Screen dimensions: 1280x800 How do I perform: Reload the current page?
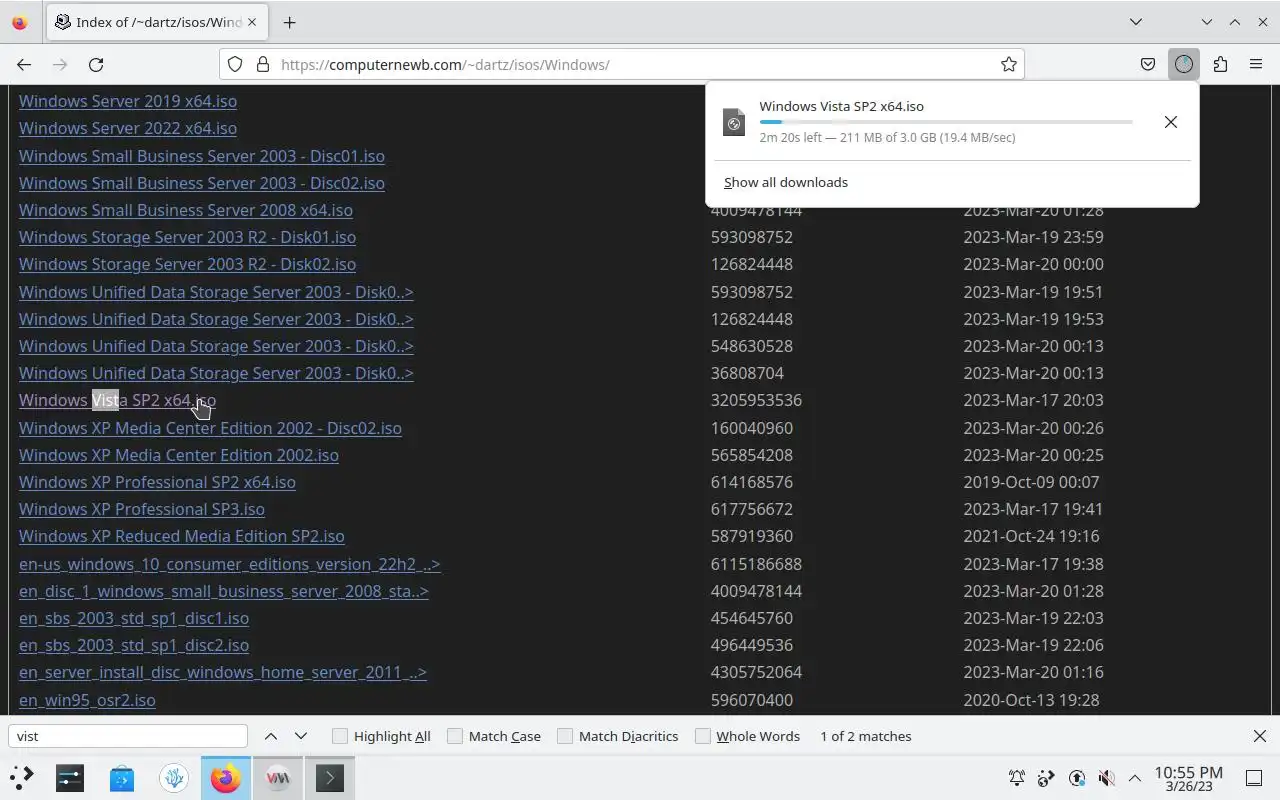[96, 64]
